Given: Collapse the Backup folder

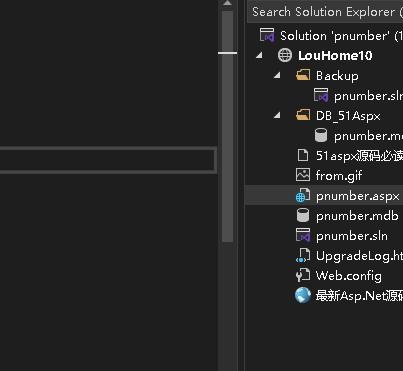Looking at the screenshot, I should [x=277, y=75].
